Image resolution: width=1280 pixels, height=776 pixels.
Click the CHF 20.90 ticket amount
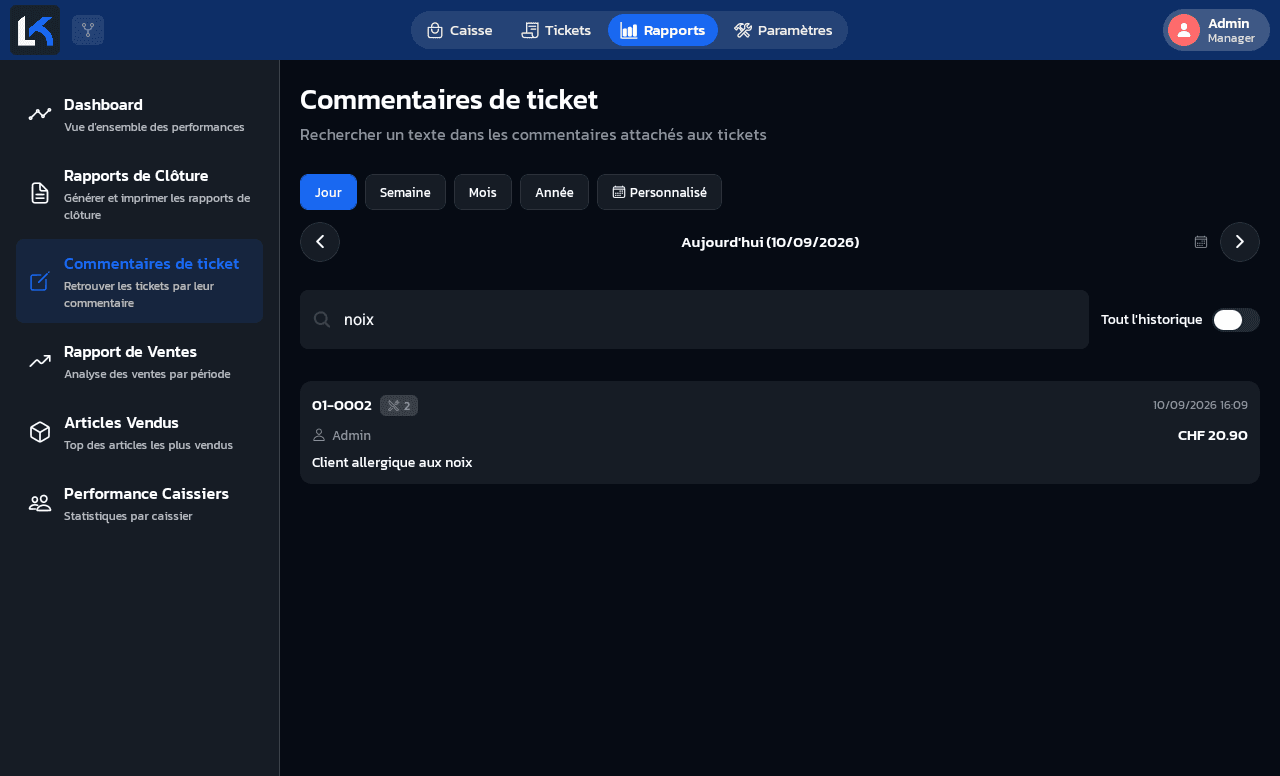coord(1213,435)
